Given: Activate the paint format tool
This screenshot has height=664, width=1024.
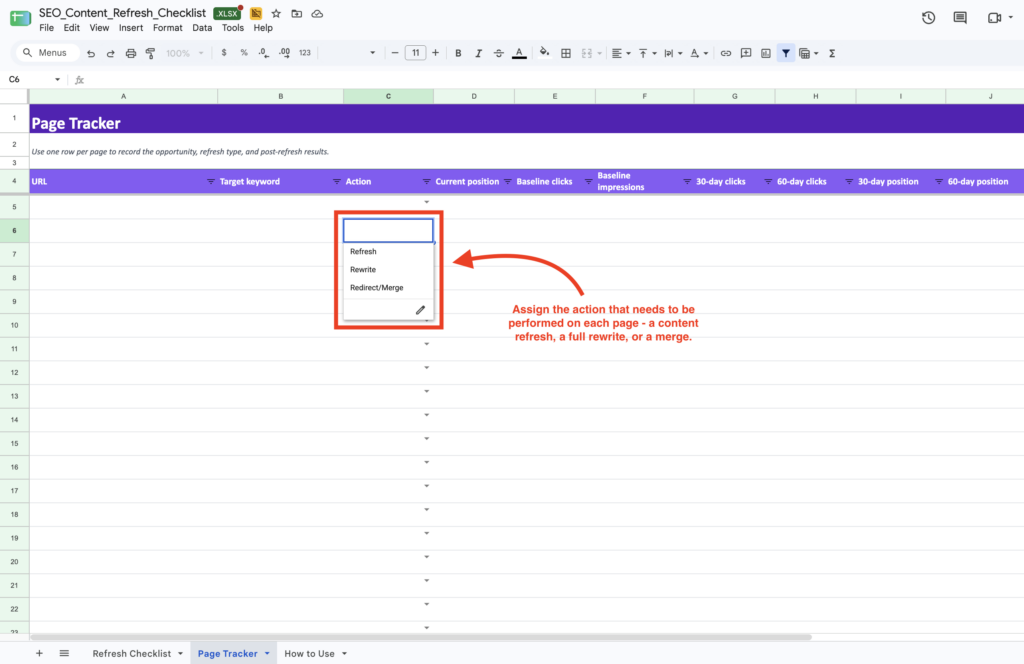Looking at the screenshot, I should [x=150, y=54].
